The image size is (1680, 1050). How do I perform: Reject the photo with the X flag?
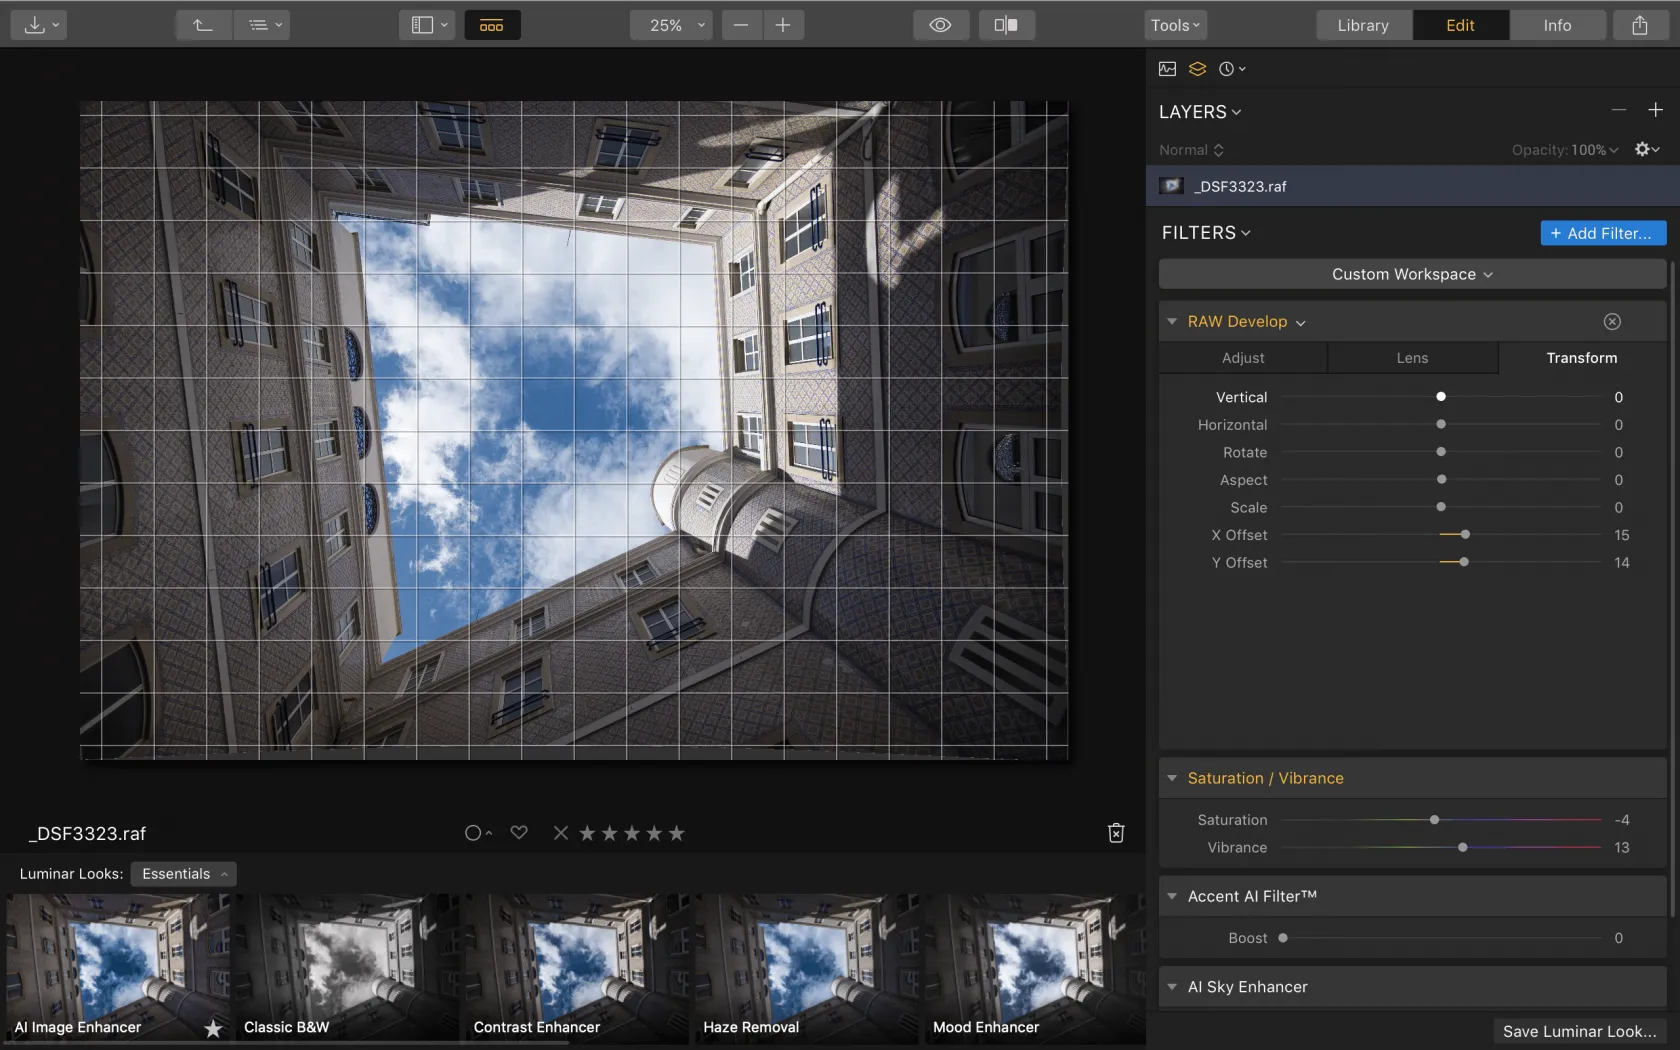560,832
